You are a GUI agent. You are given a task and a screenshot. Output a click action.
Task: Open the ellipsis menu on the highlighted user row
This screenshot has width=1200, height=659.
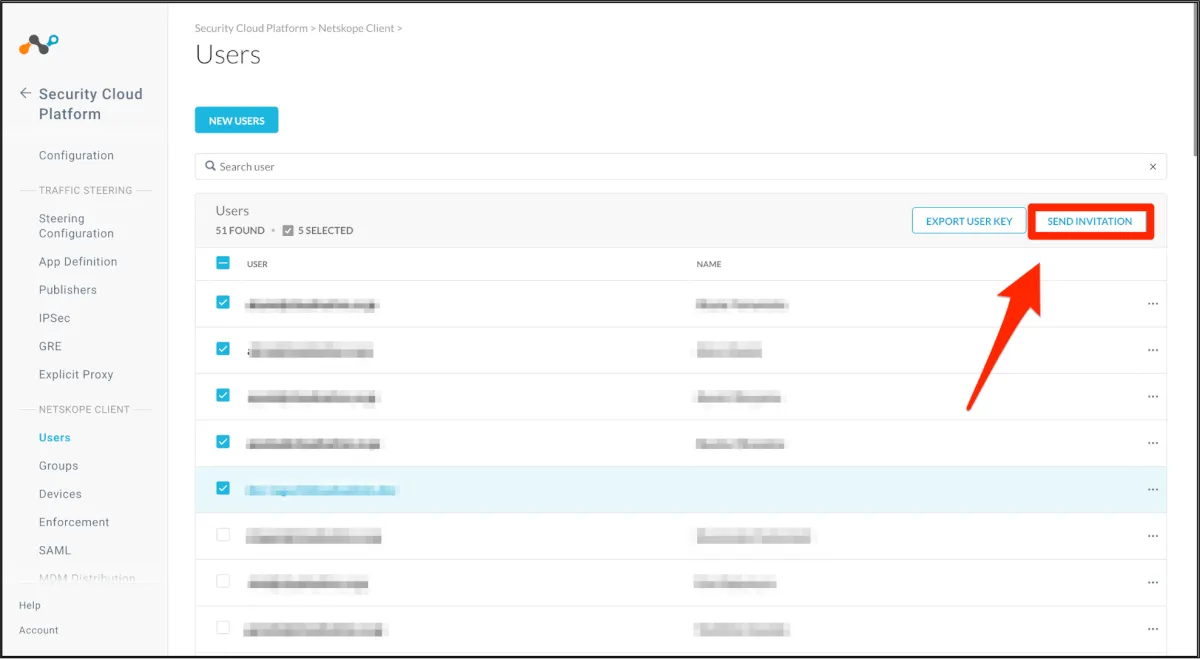(1153, 489)
